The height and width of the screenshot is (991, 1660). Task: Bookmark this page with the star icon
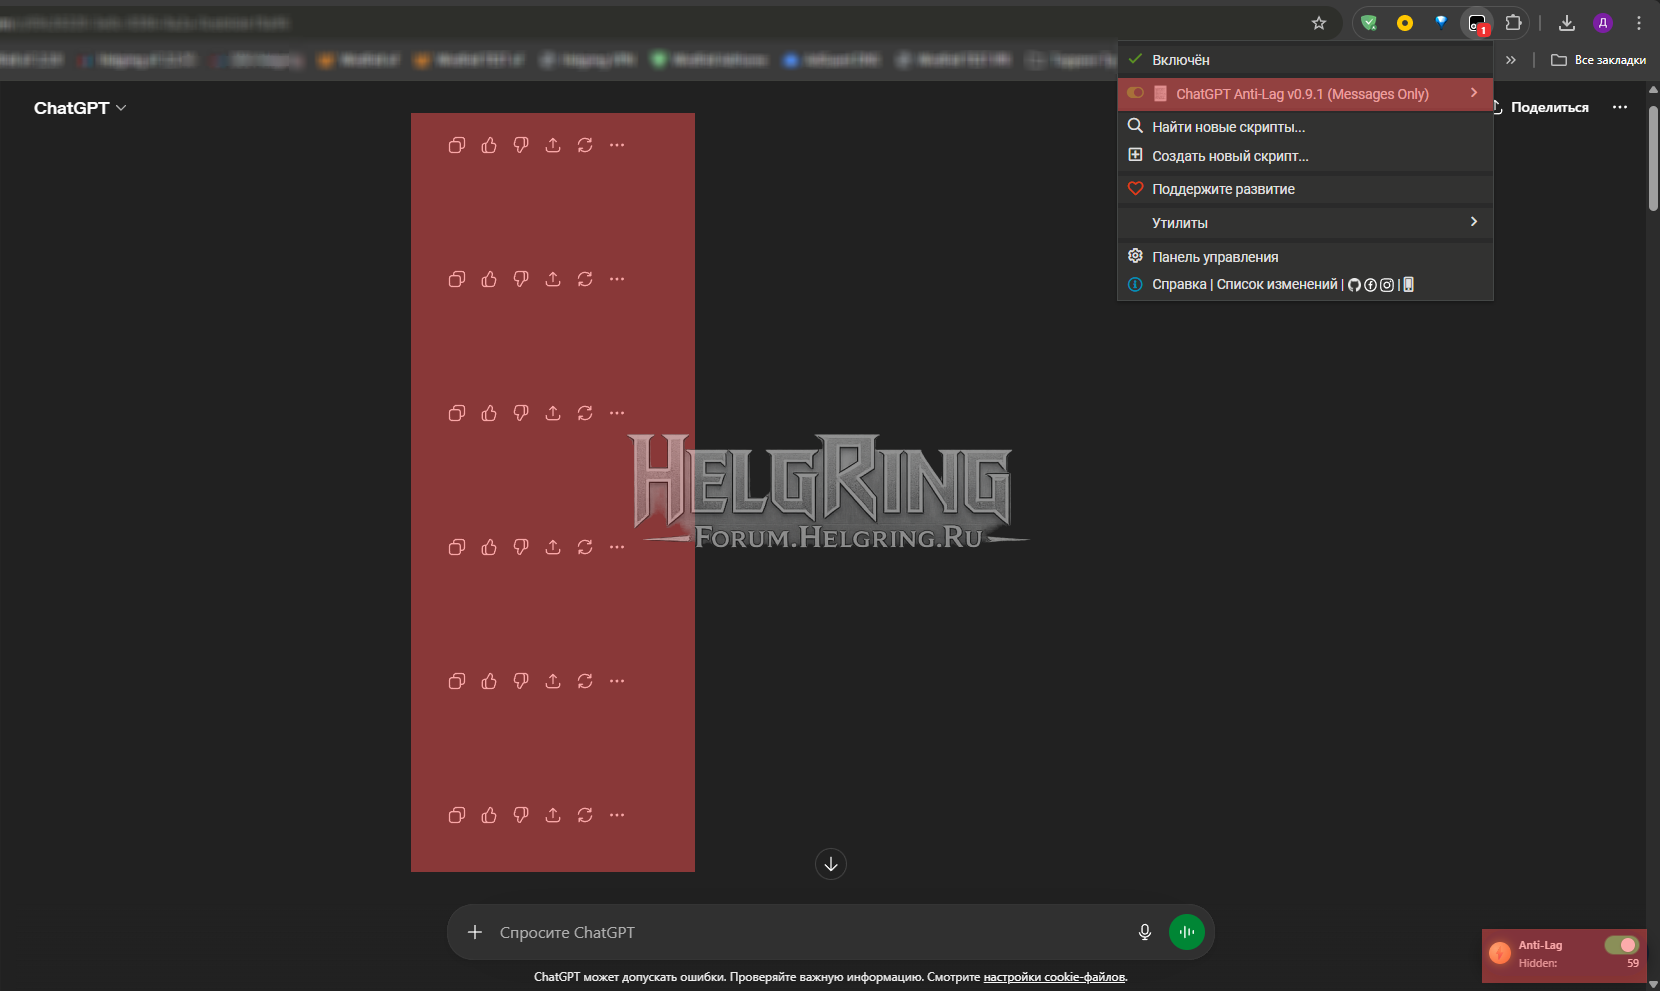[1319, 23]
